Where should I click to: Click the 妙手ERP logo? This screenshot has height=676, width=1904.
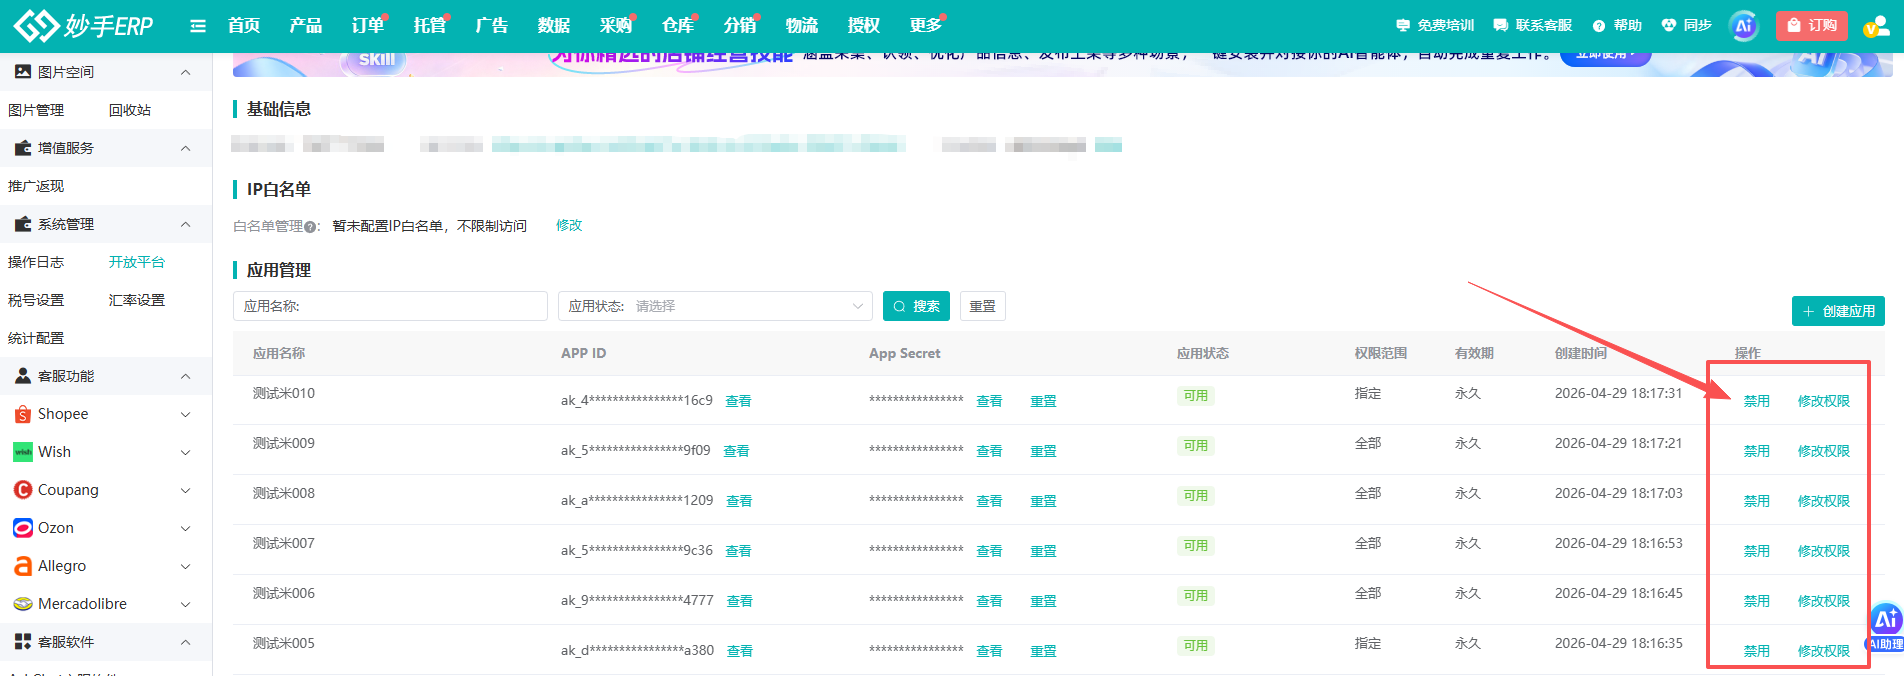point(84,25)
